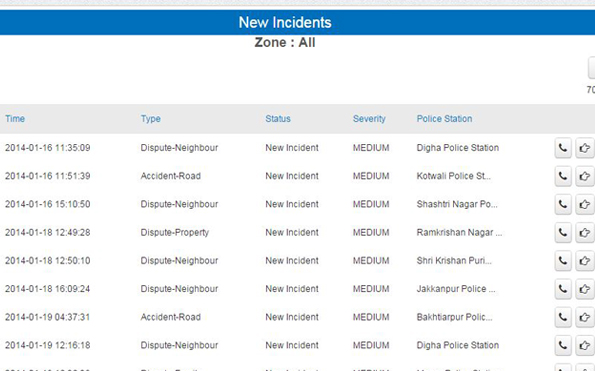Click the phone icon for the 11:35:09 incident

coord(563,148)
